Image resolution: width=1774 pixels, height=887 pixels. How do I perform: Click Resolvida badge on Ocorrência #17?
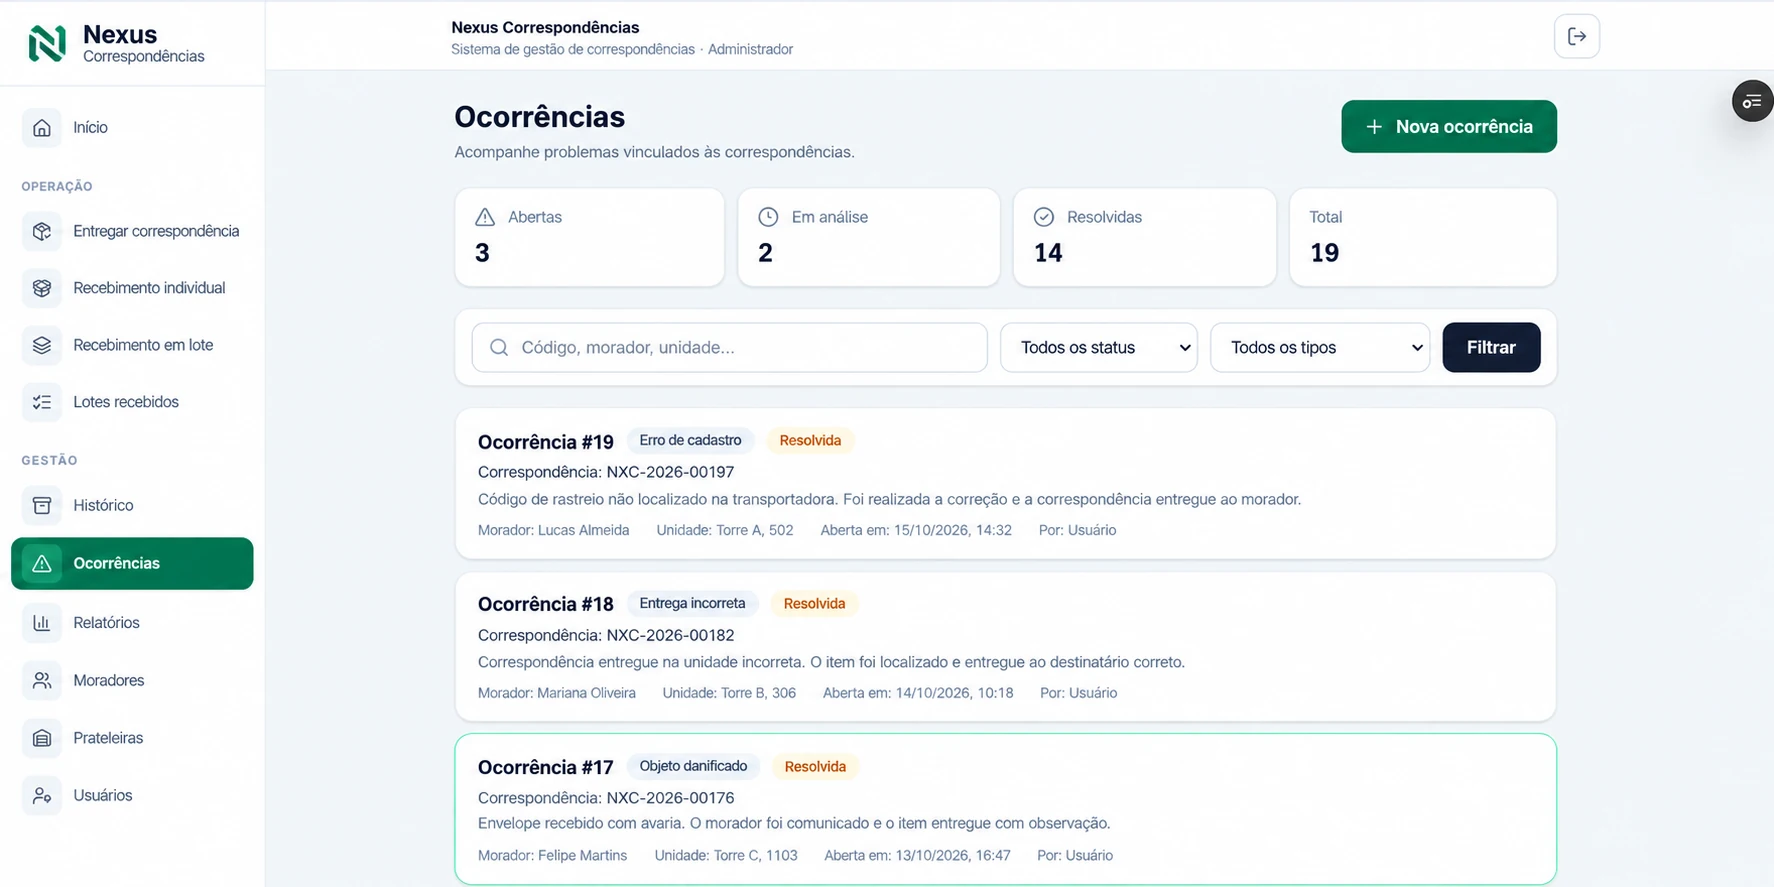tap(815, 766)
